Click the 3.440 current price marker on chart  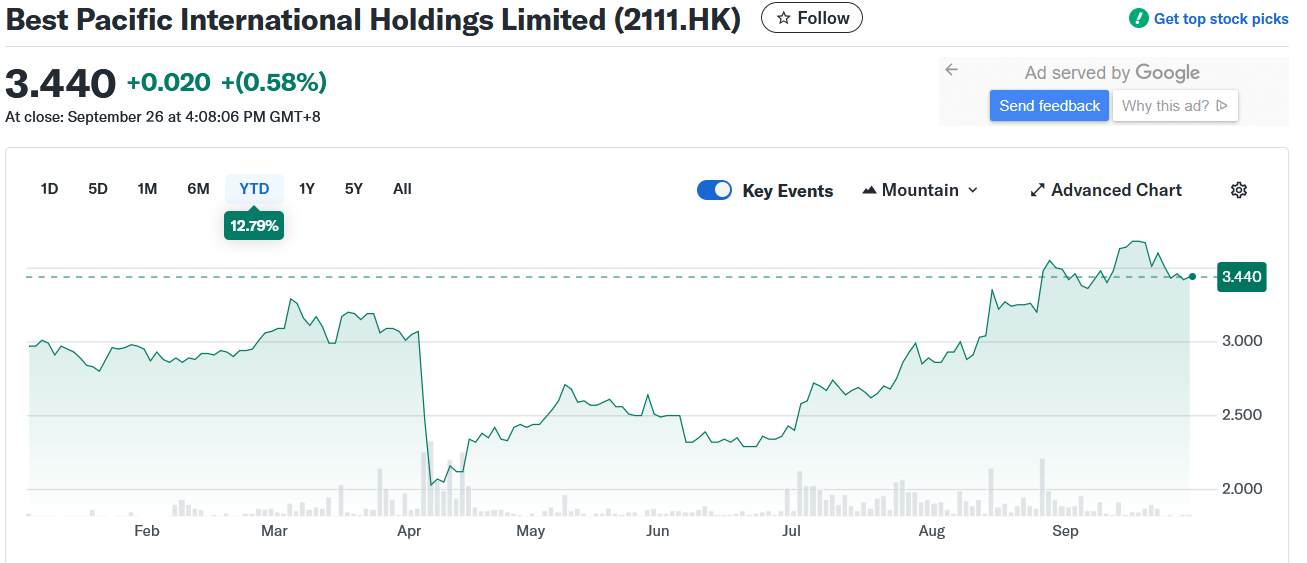pos(1241,277)
